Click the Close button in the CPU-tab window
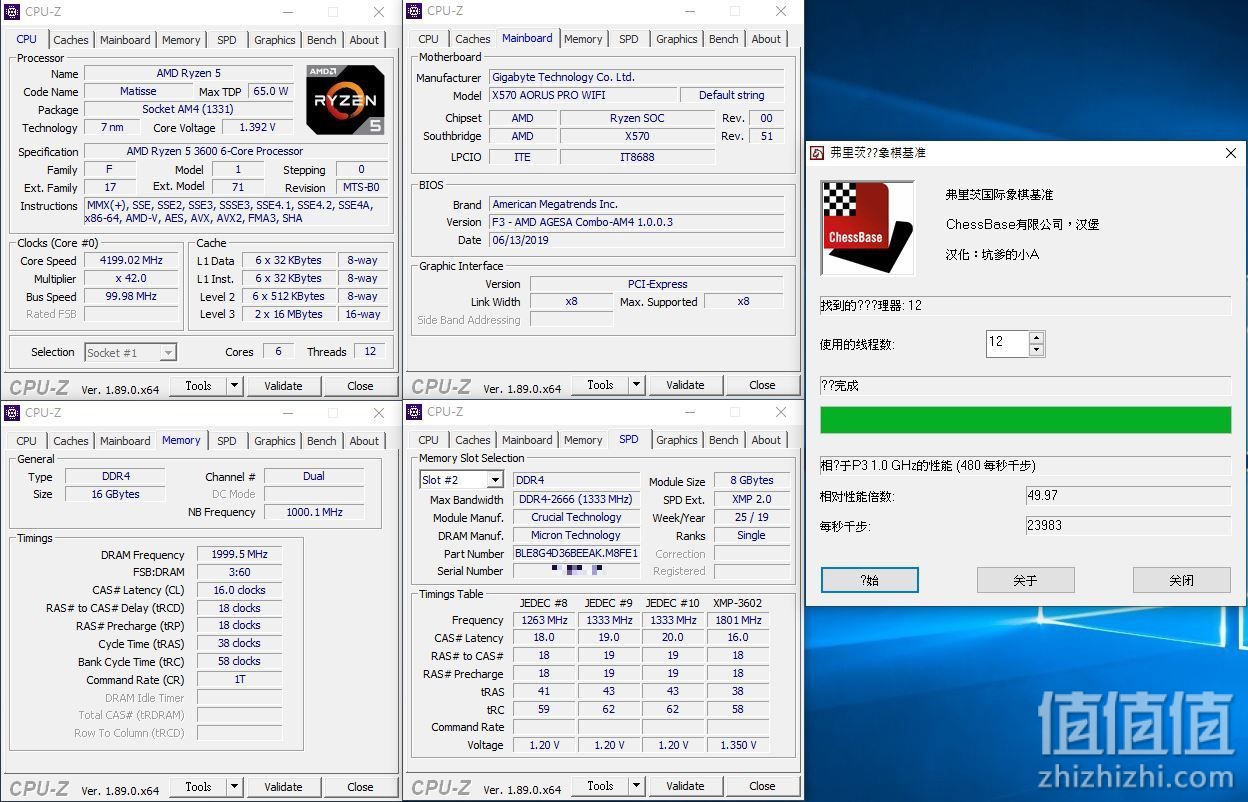The width and height of the screenshot is (1248, 802). point(360,386)
